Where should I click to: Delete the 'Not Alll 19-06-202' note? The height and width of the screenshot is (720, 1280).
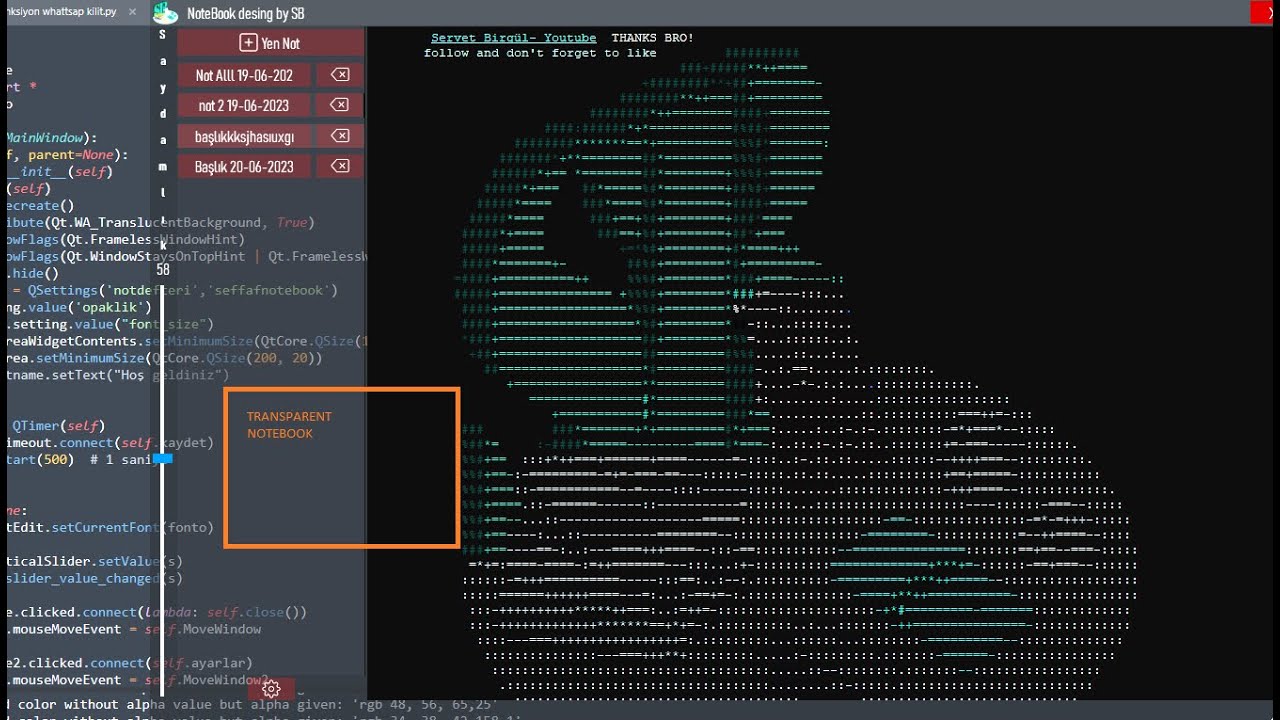(340, 75)
